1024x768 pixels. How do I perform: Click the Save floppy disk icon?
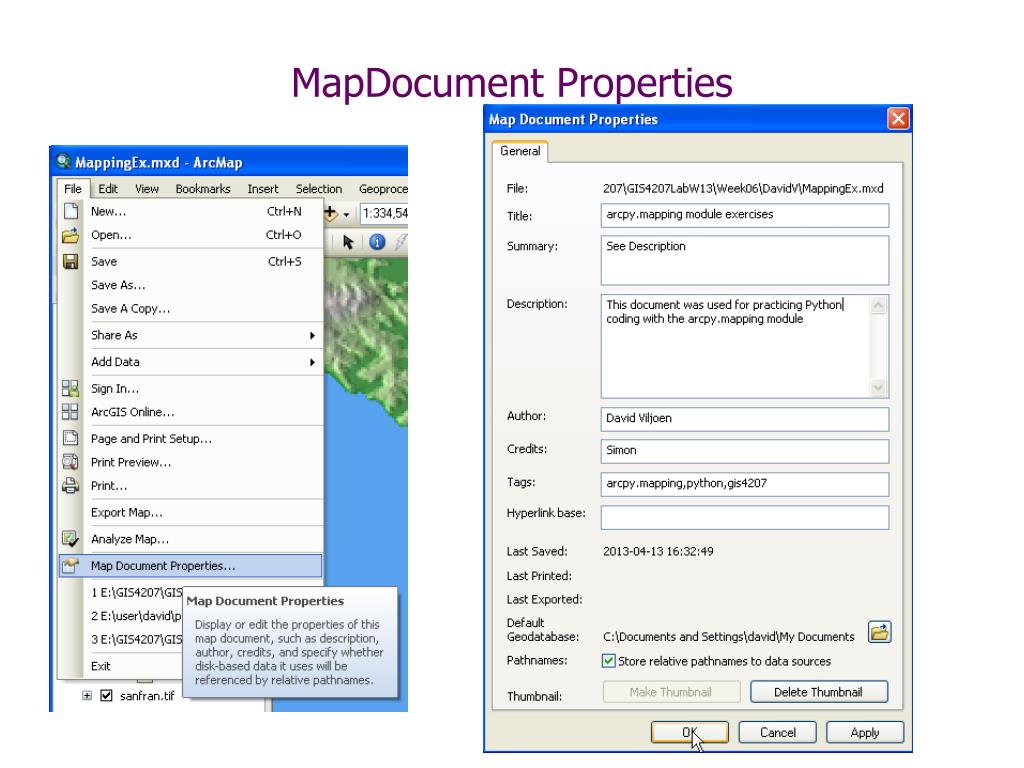point(71,262)
